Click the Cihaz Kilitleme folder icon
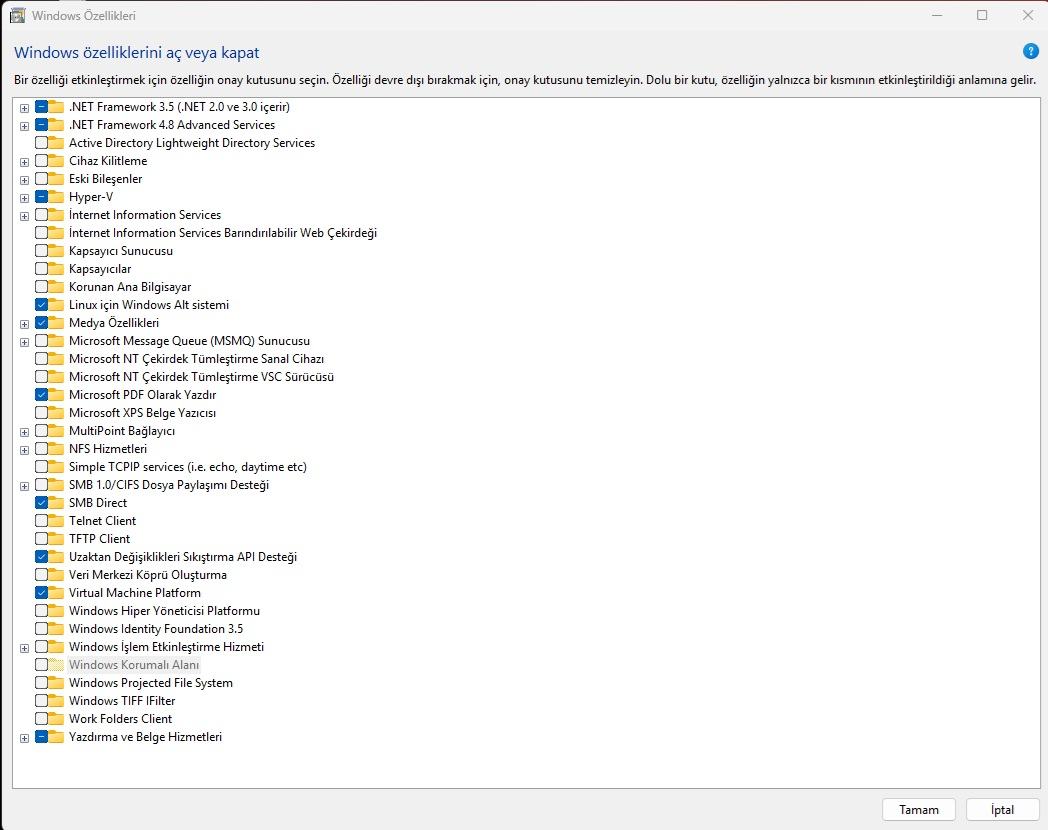 click(x=56, y=161)
